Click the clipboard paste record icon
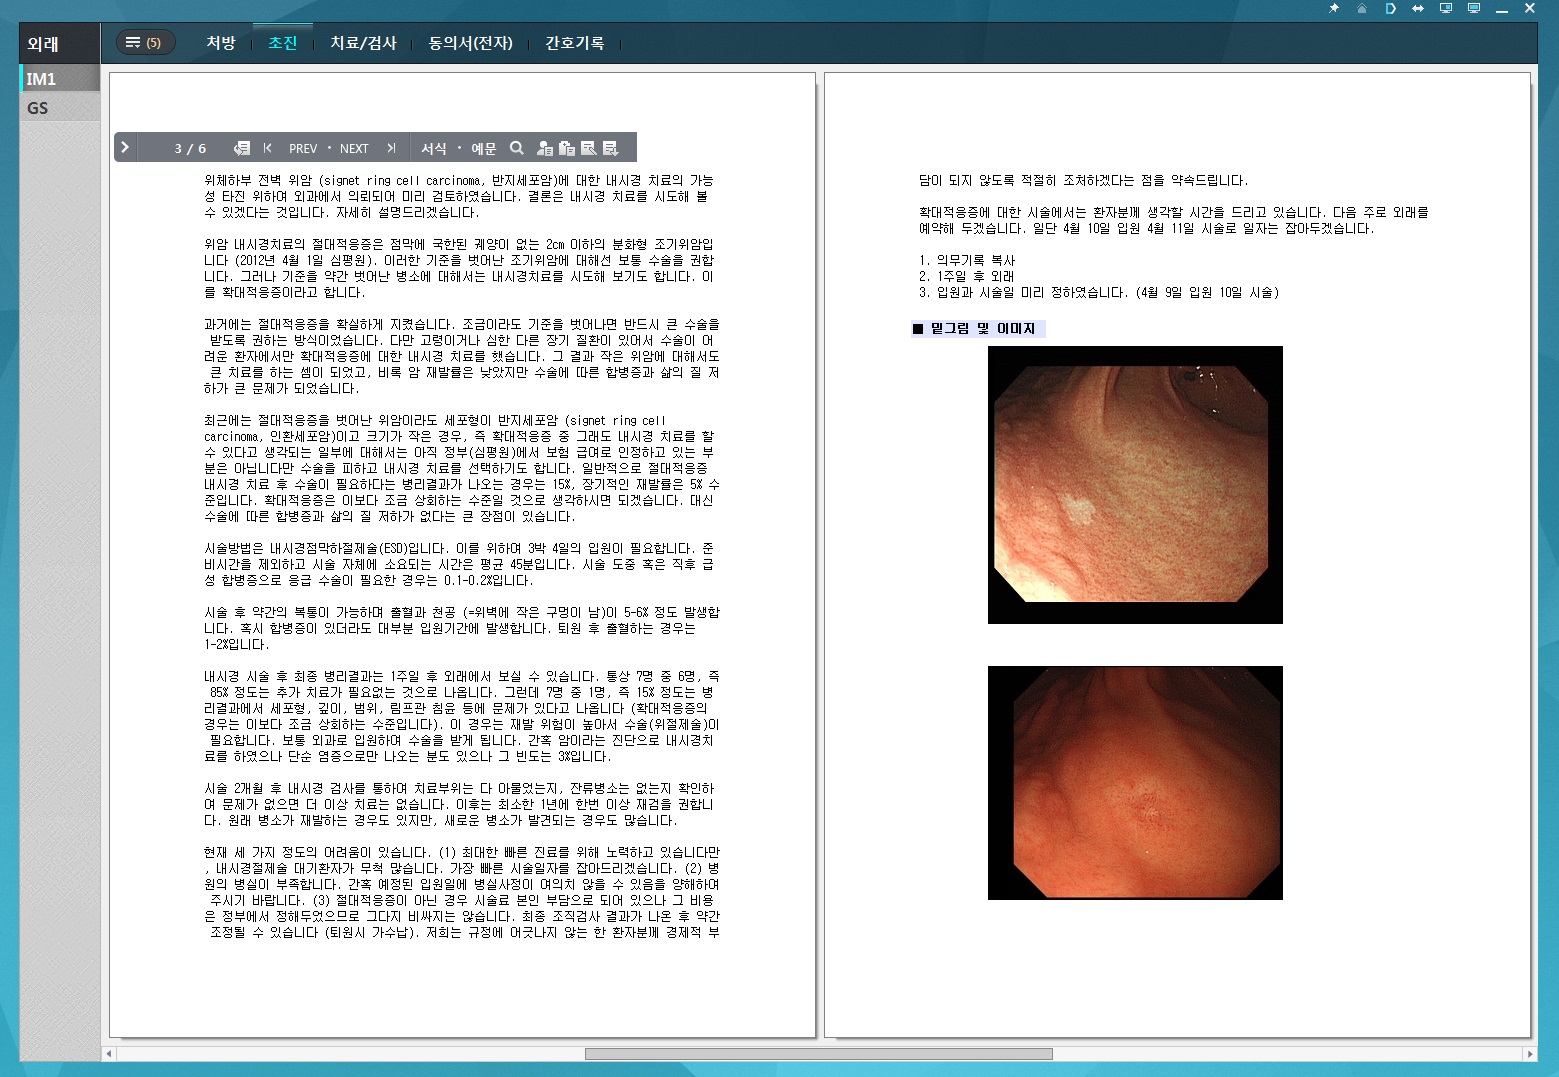1559x1077 pixels. click(x=567, y=148)
